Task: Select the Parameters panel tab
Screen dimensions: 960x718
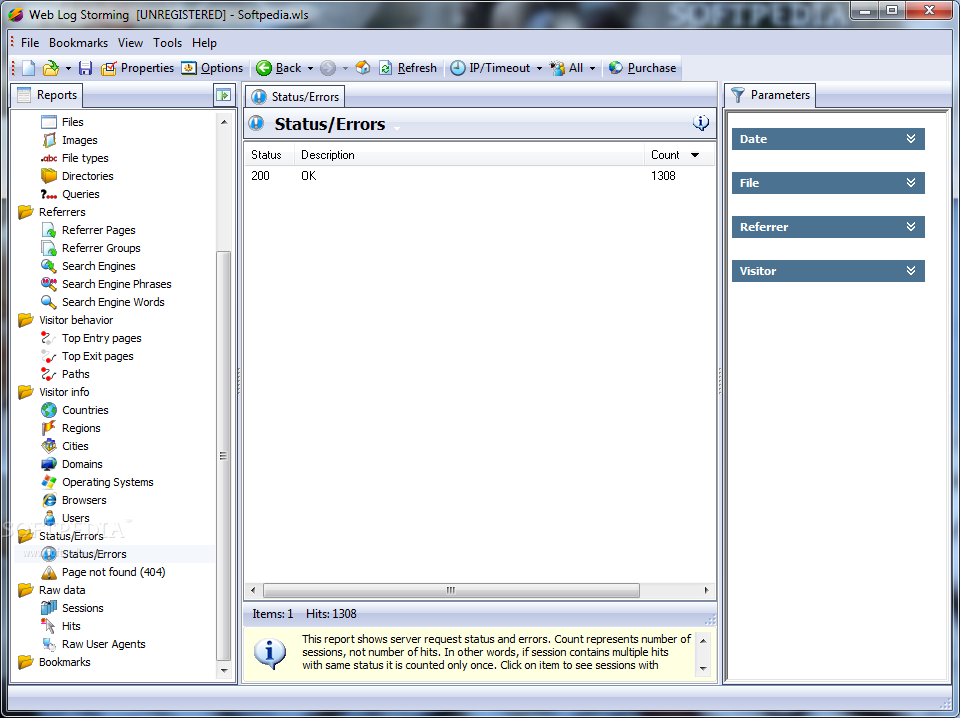Action: pos(770,95)
